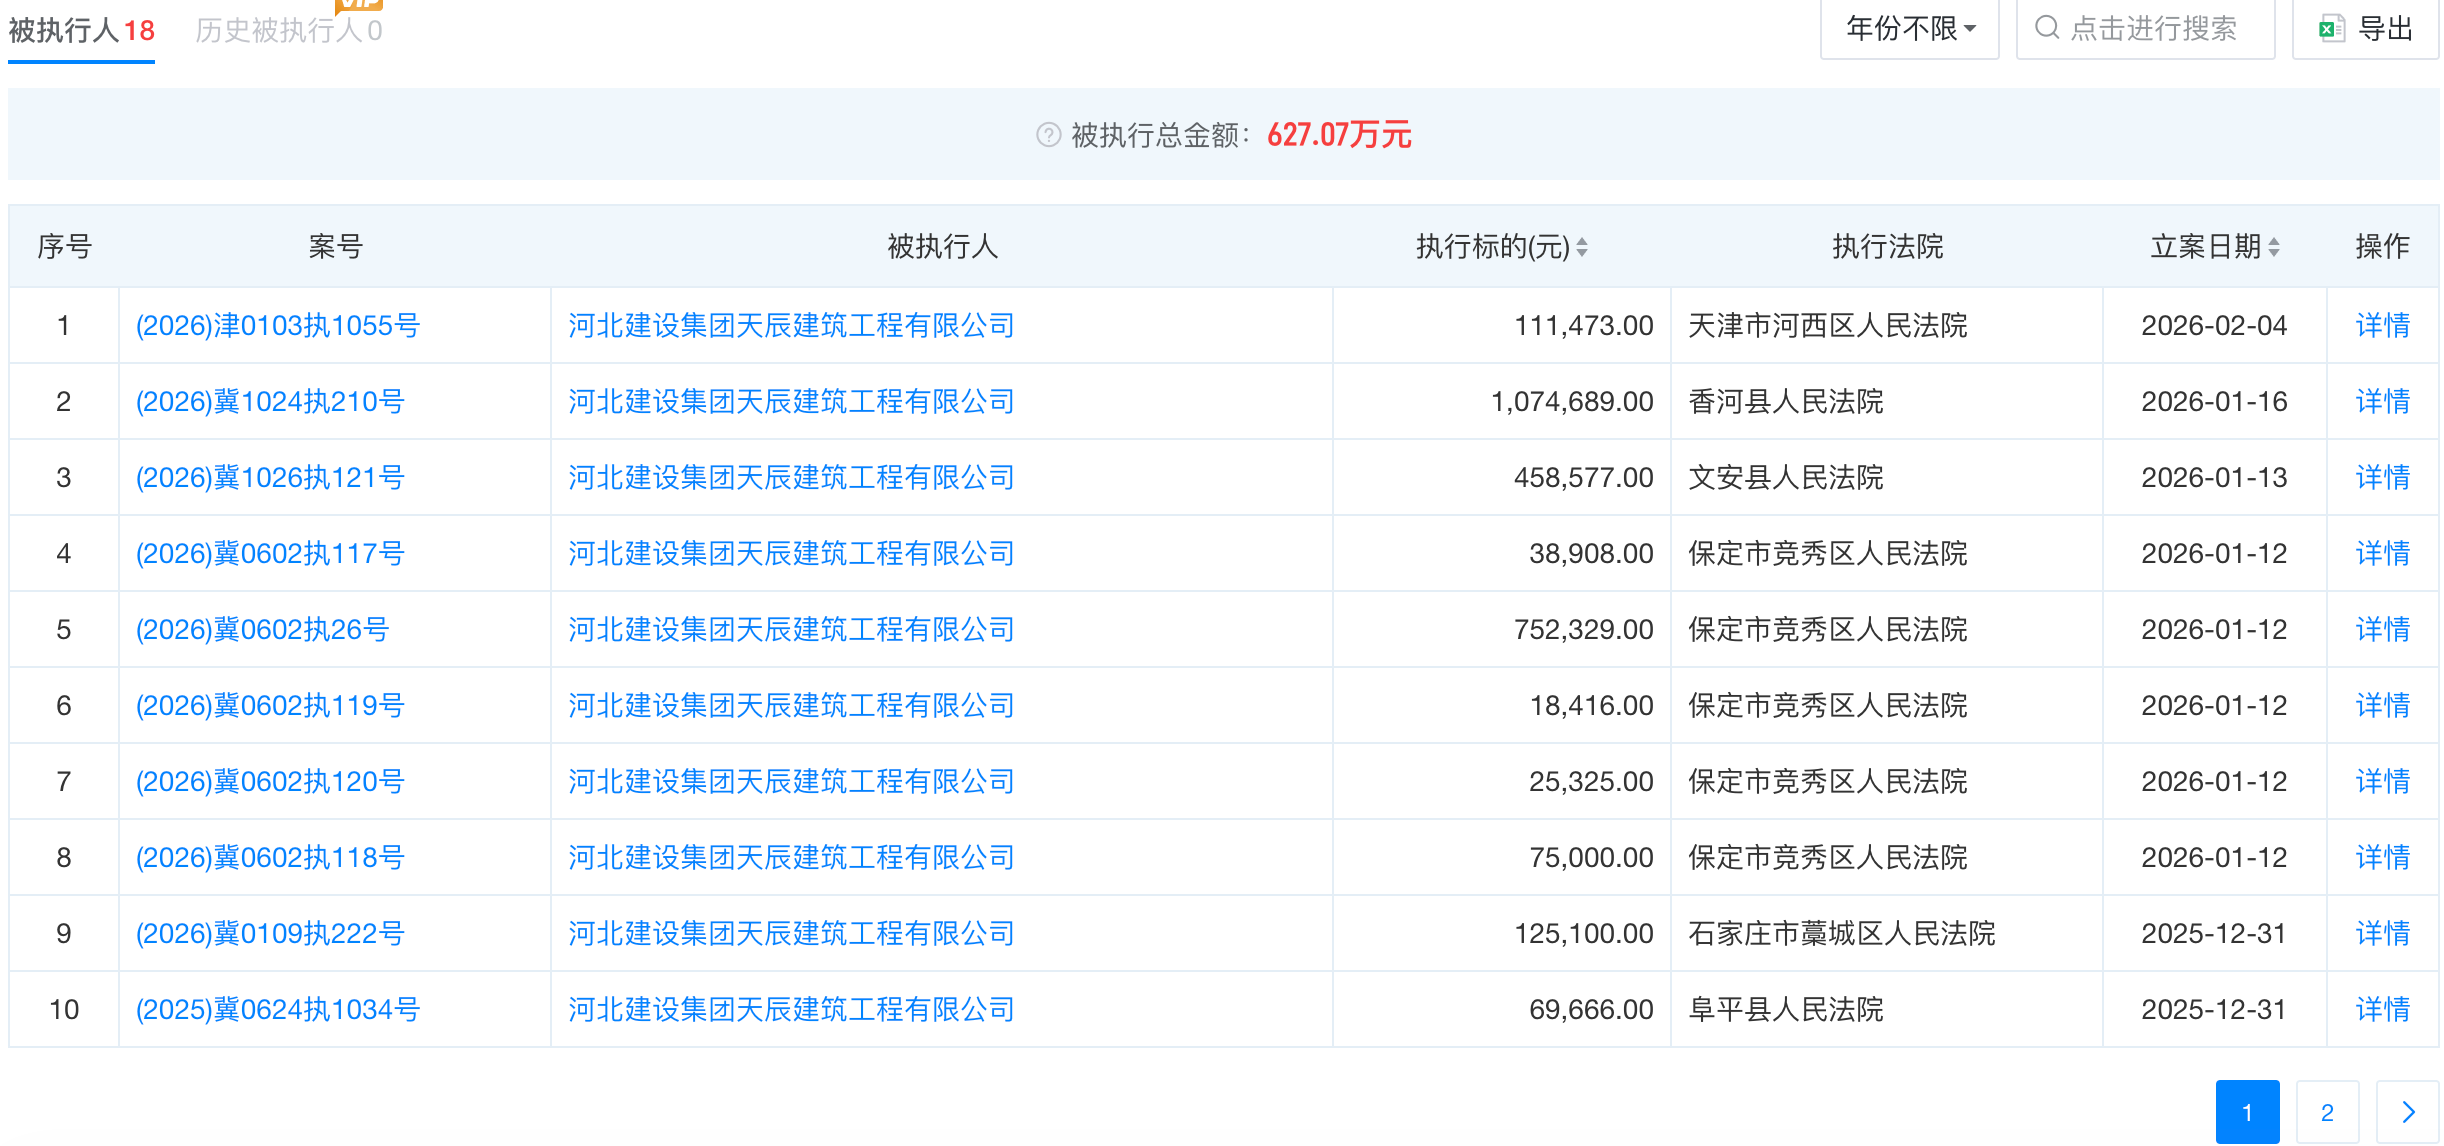Select current page 1 button

point(2247,1112)
